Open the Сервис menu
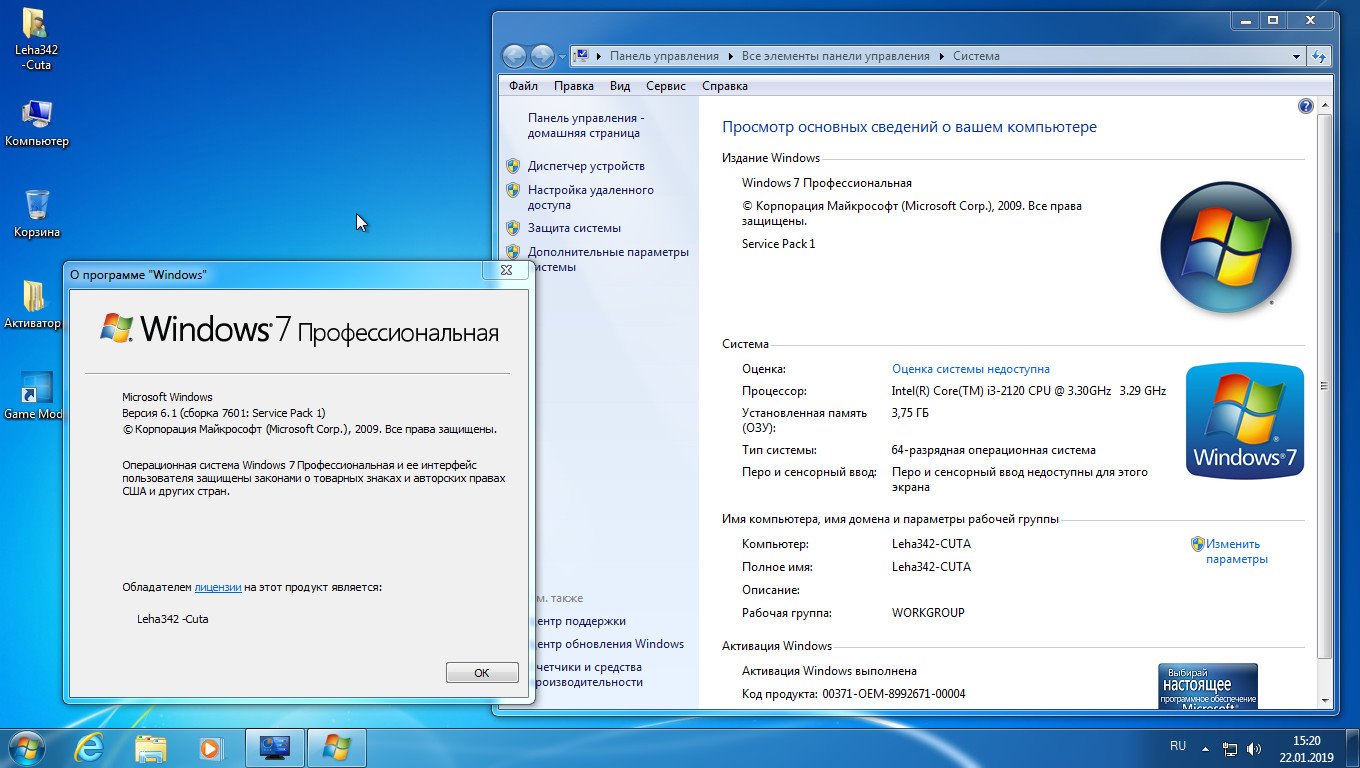The image size is (1360, 768). coord(666,86)
